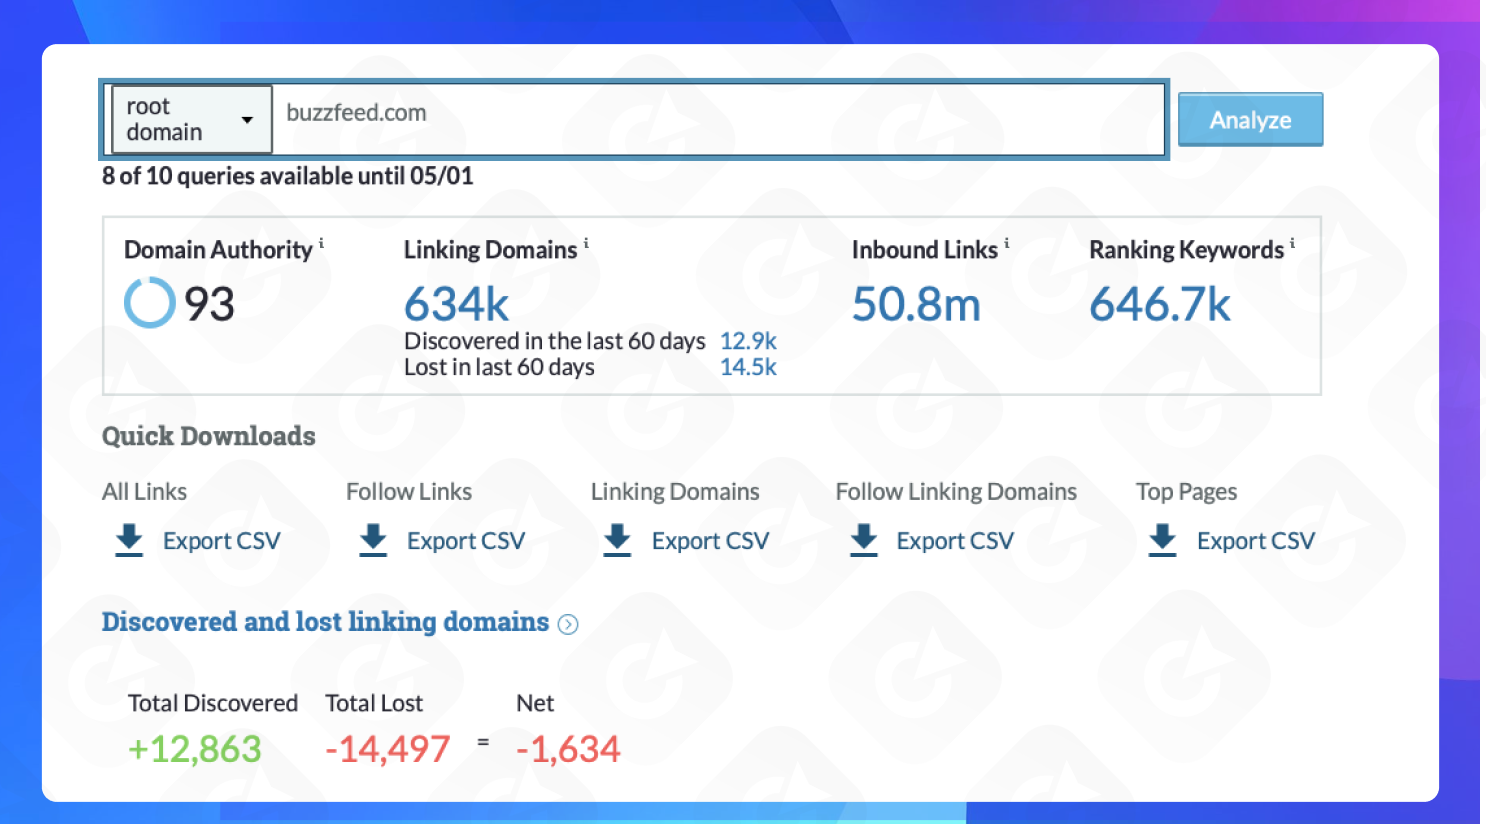Click the -1,634 Net value

[568, 749]
